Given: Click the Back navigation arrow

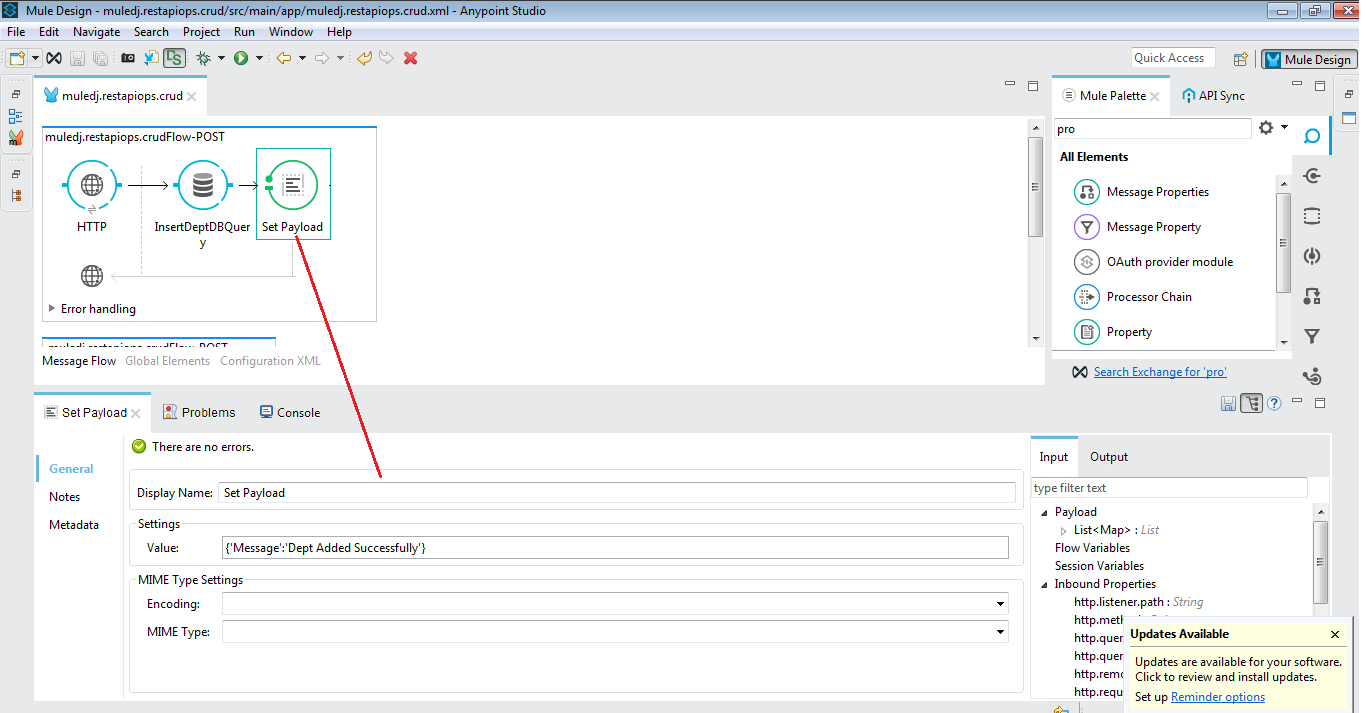Looking at the screenshot, I should pos(284,58).
